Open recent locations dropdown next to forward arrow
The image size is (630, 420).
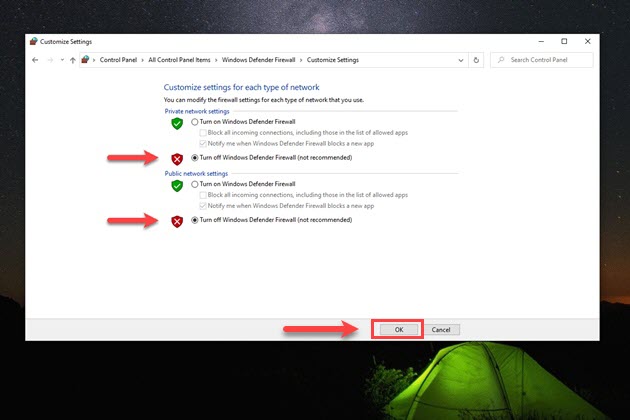point(62,60)
